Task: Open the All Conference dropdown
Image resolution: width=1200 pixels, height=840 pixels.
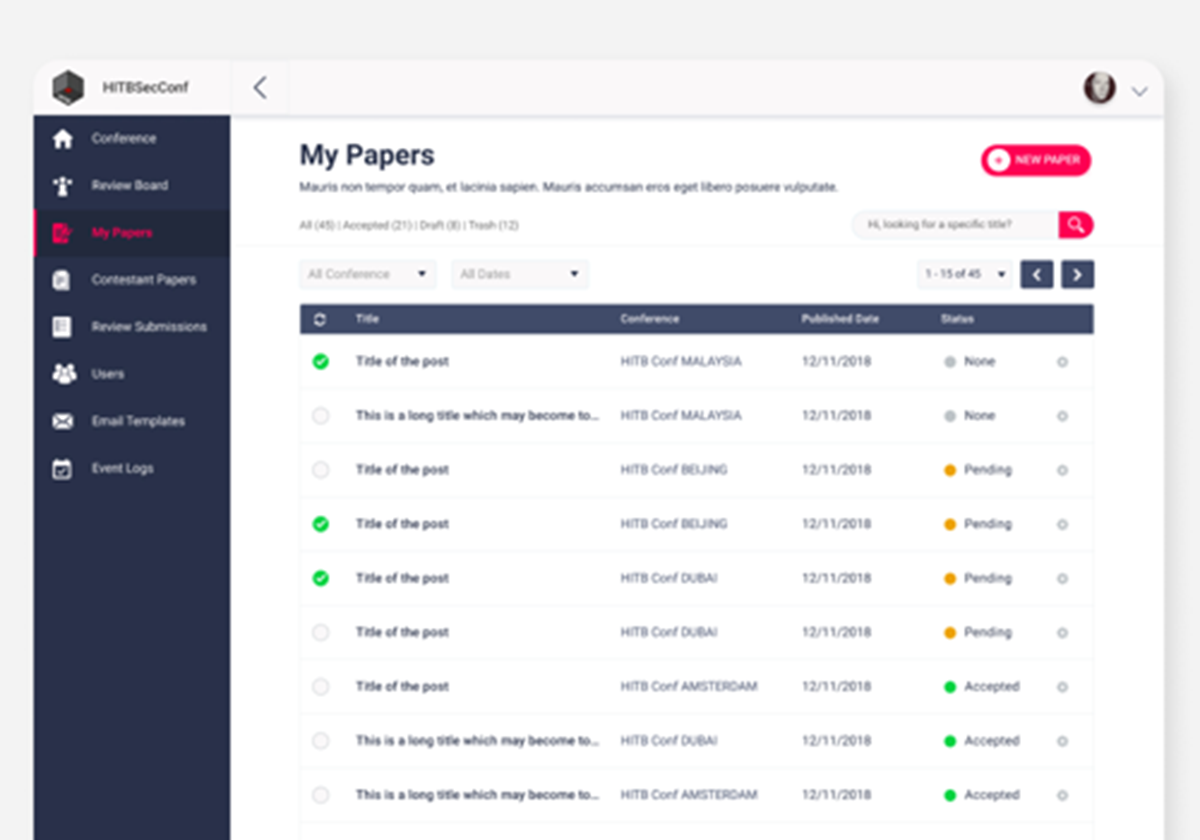Action: tap(368, 274)
